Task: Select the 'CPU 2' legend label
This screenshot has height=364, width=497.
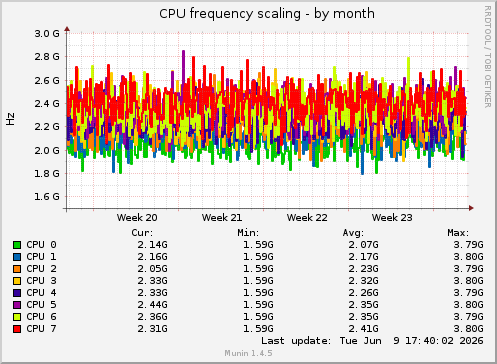Action: coord(41,269)
